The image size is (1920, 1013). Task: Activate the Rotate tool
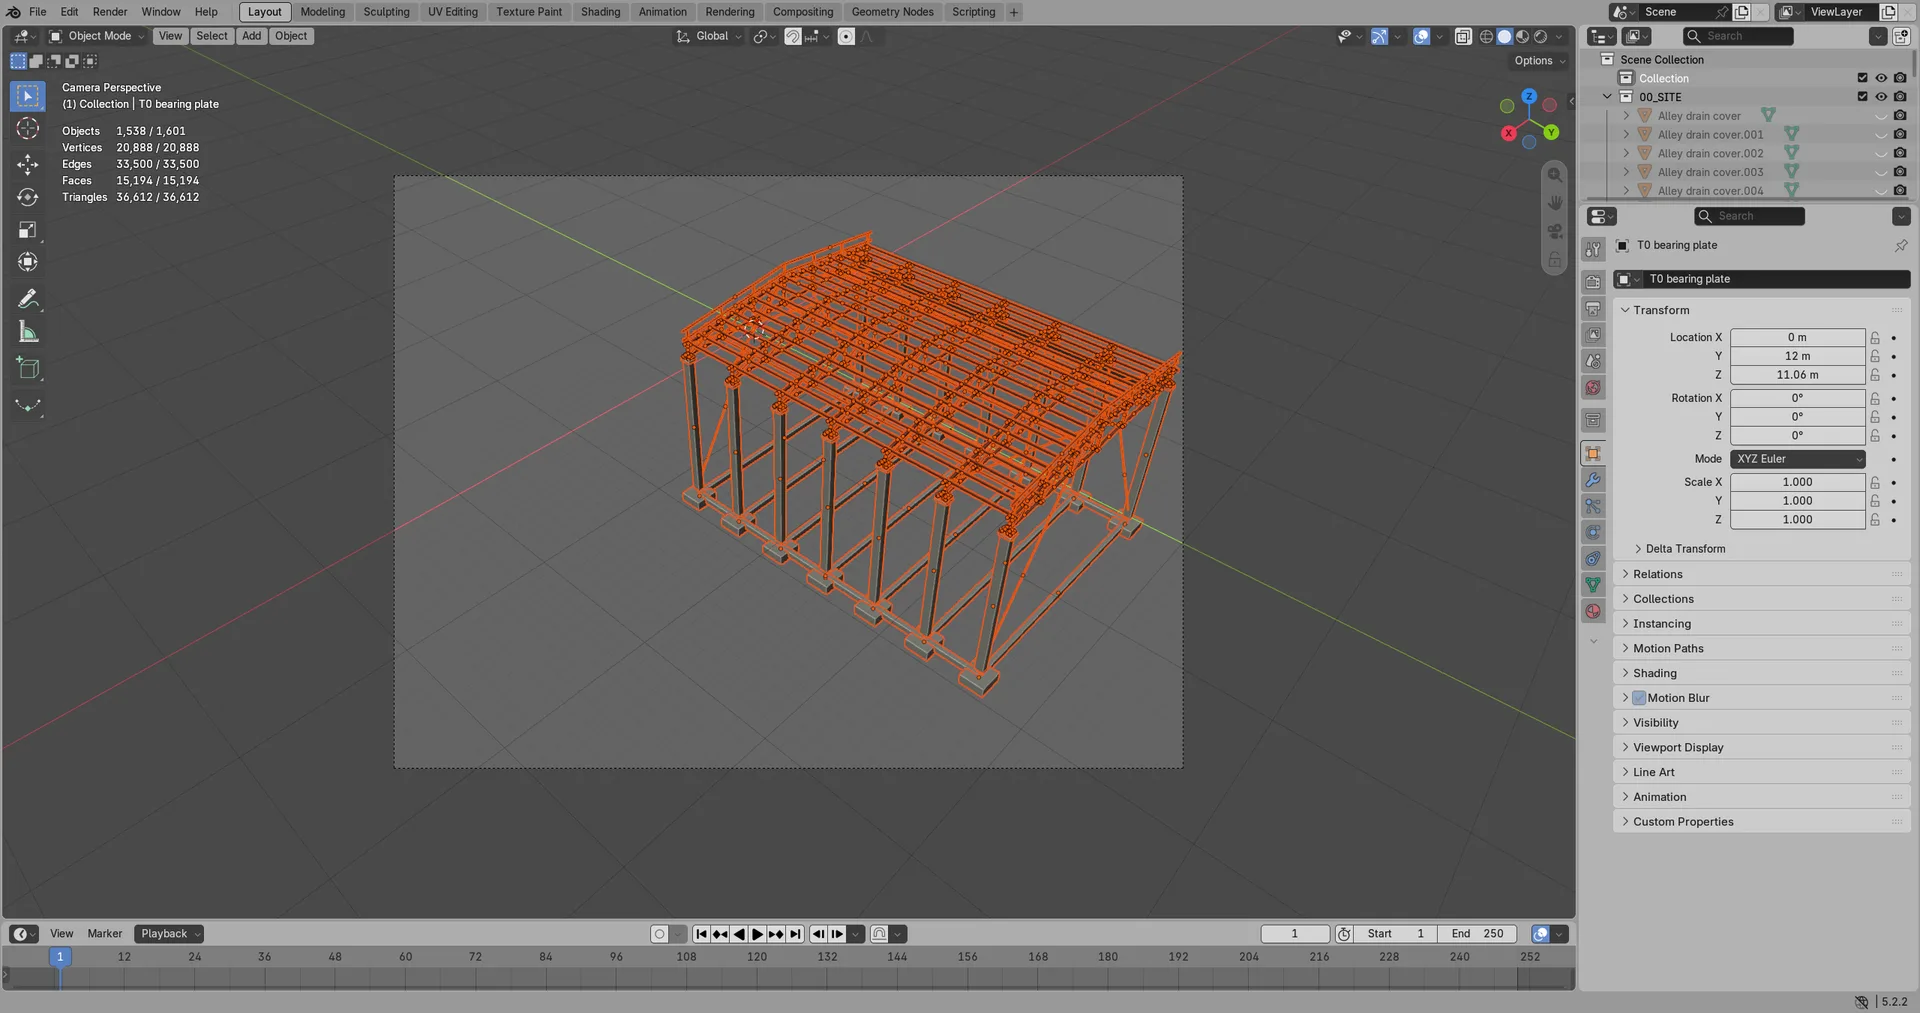click(x=28, y=197)
